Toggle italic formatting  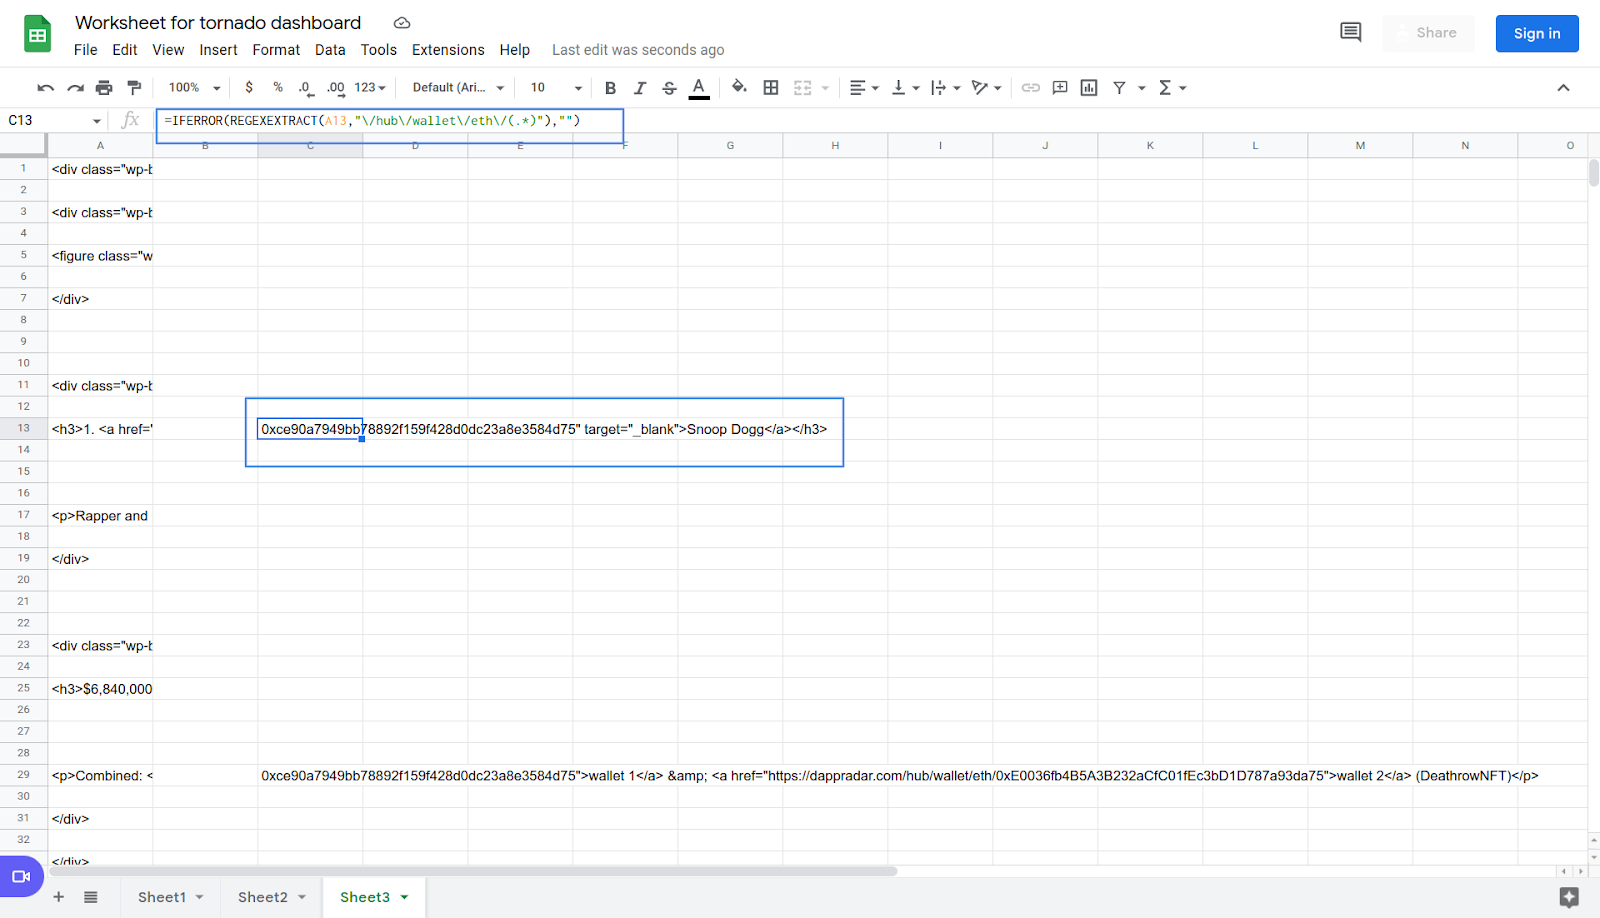click(640, 88)
